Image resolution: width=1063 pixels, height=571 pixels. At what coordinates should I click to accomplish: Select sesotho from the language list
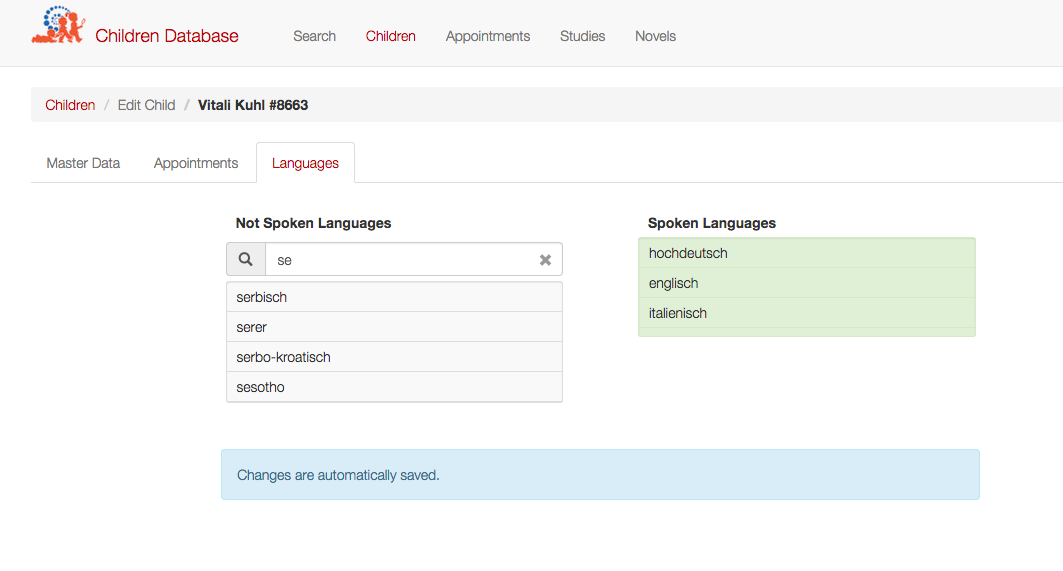coord(395,387)
